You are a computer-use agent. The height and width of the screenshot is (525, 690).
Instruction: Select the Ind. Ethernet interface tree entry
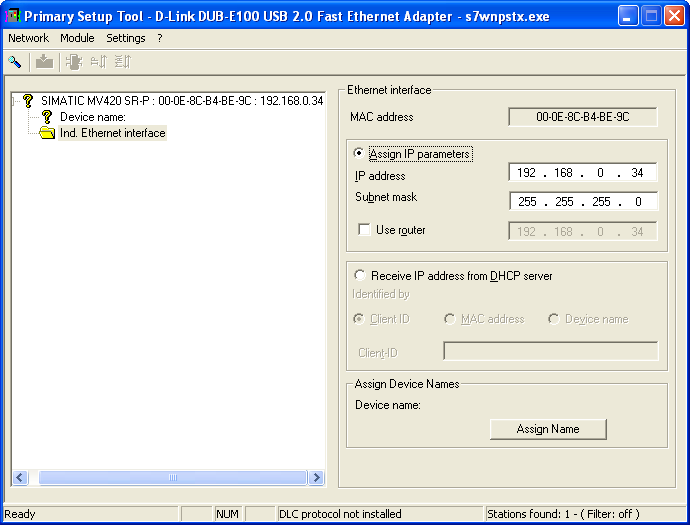113,133
